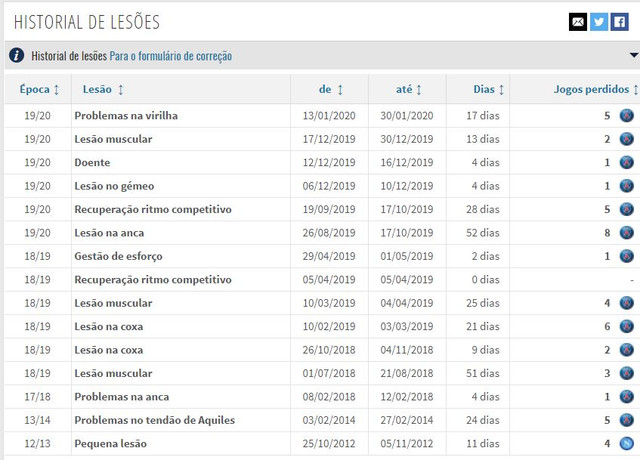Click the date 30/12/2019
640x460 pixels.
(x=407, y=139)
